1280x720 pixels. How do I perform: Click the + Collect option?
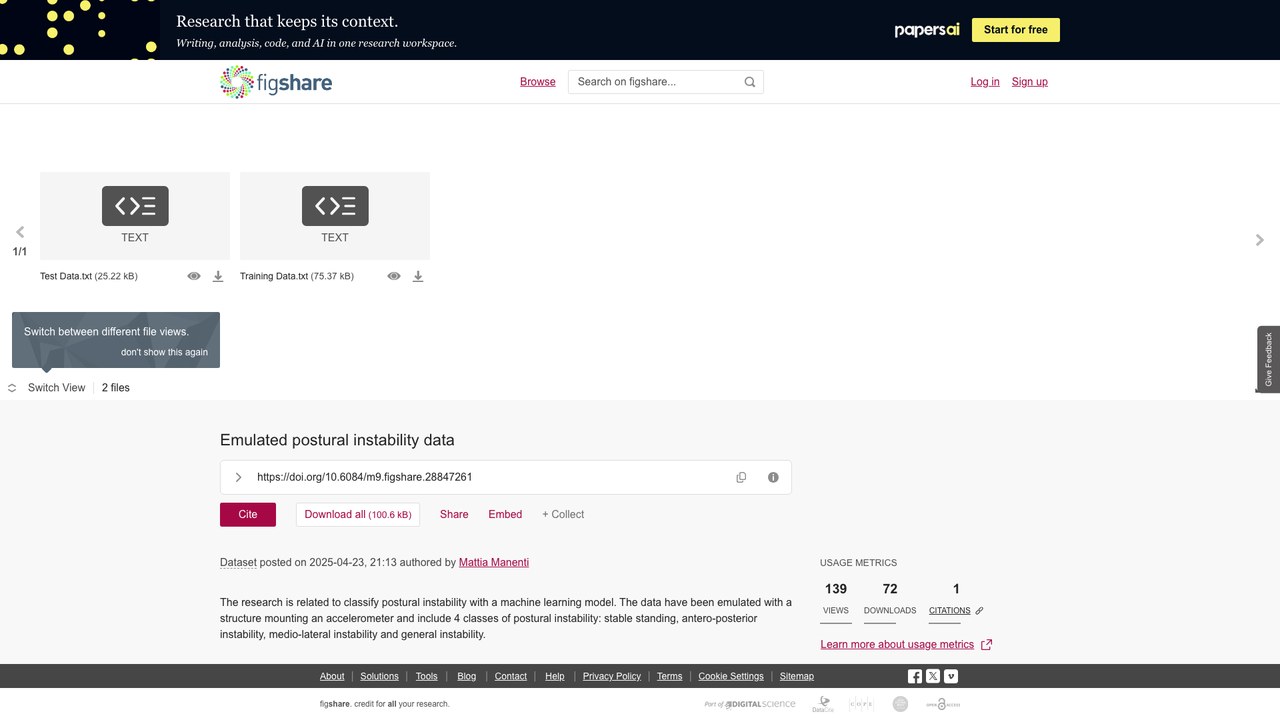[563, 514]
